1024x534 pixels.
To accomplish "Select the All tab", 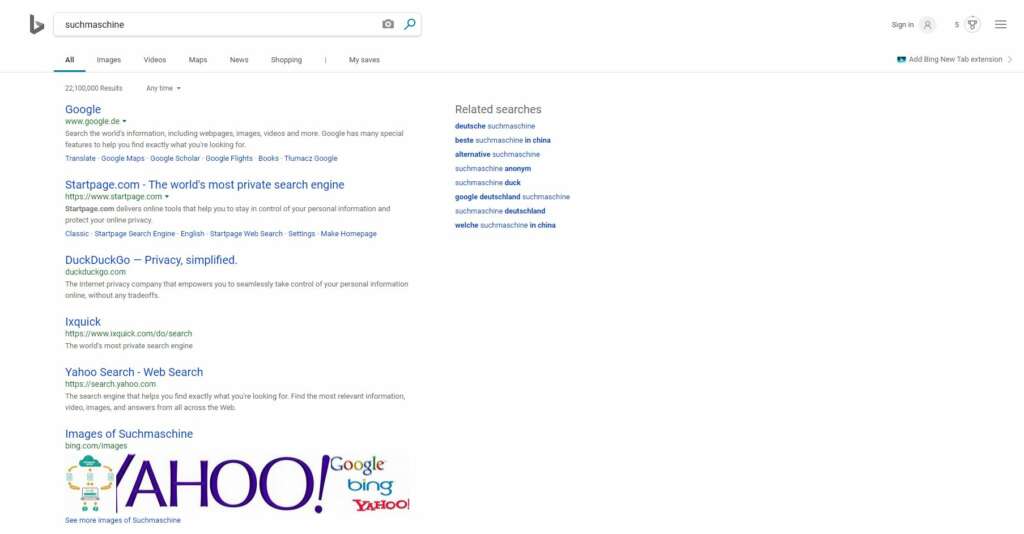I will pos(69,59).
